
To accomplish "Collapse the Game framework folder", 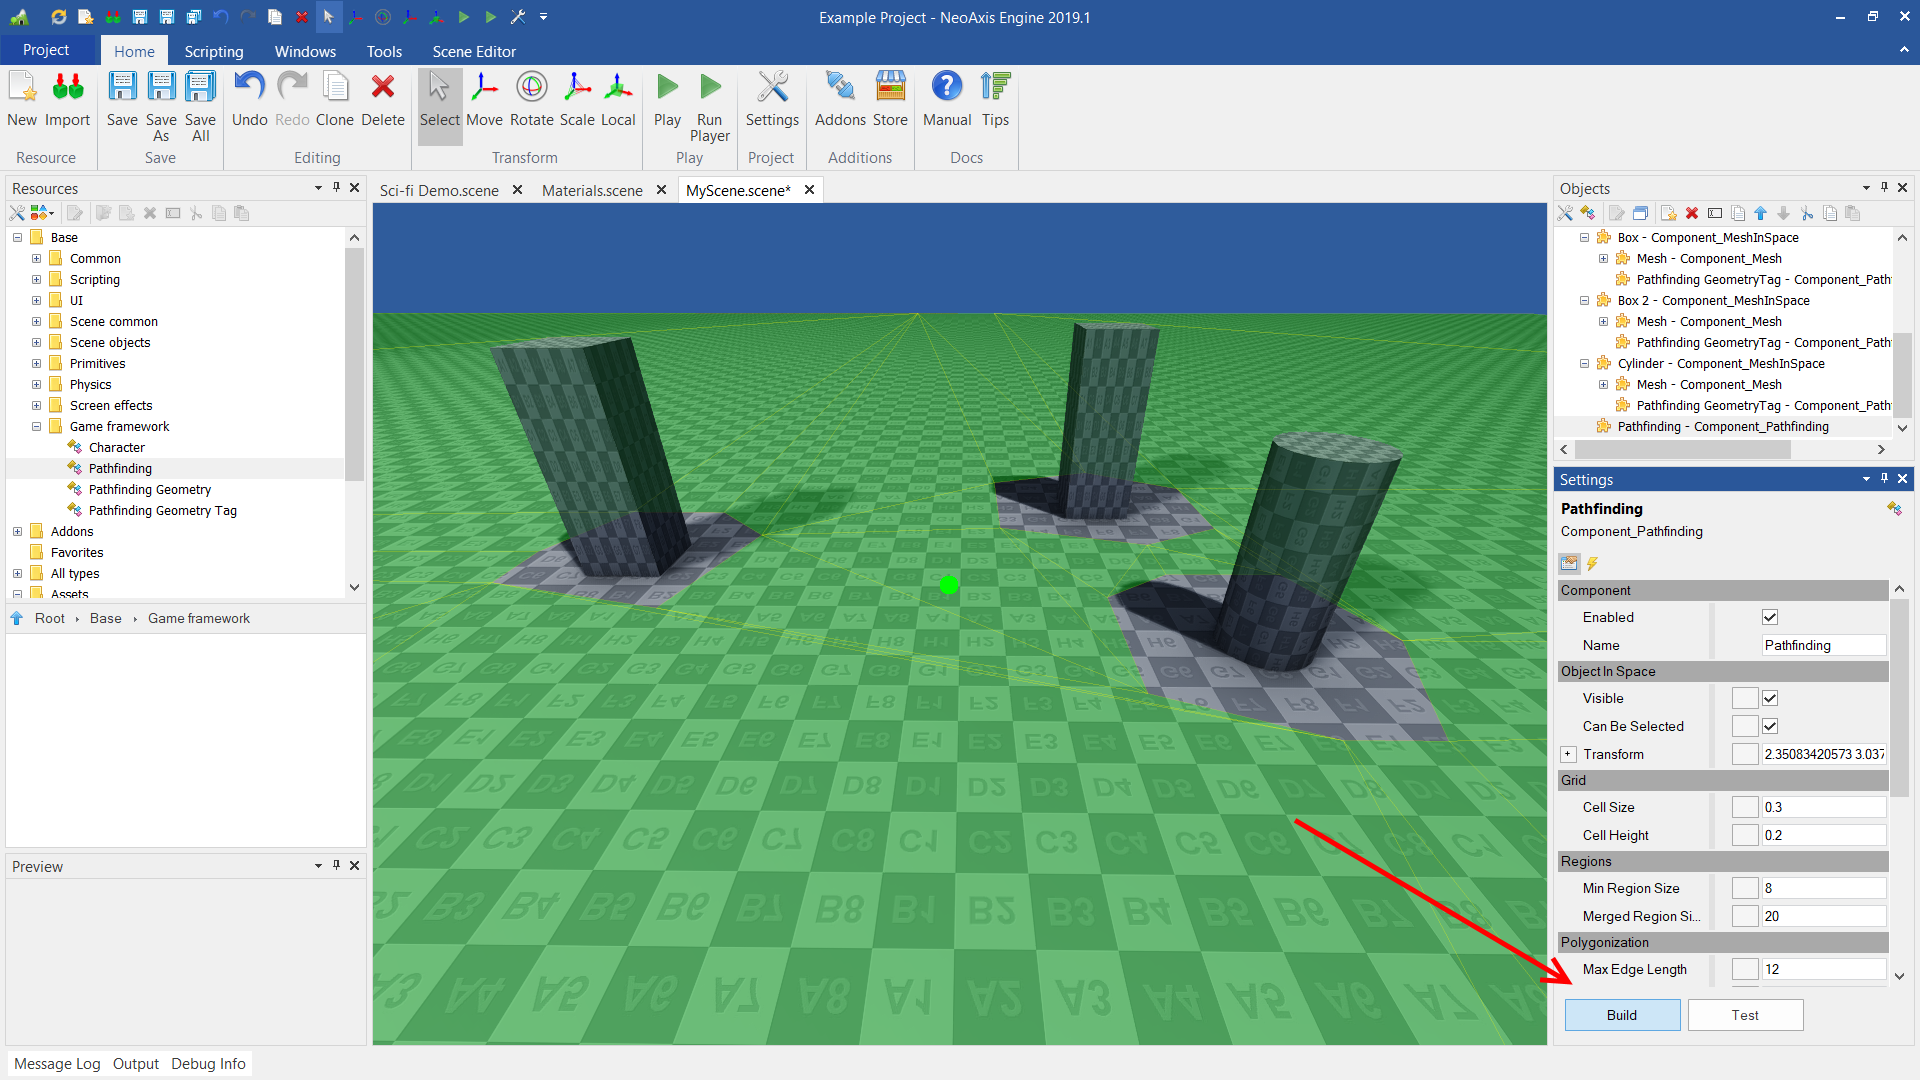I will tap(37, 427).
